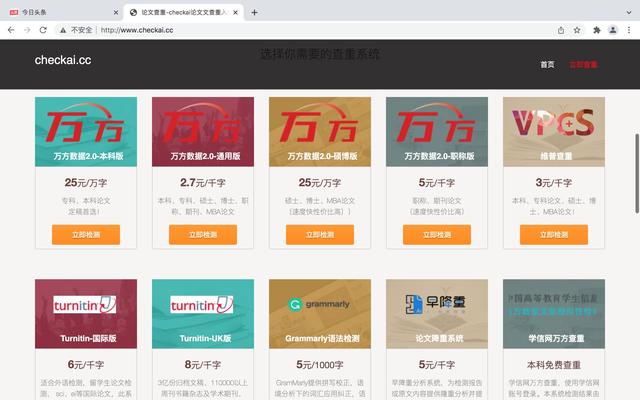The image size is (640, 400).
Task: Open the share icon in the address bar
Action: point(561,30)
